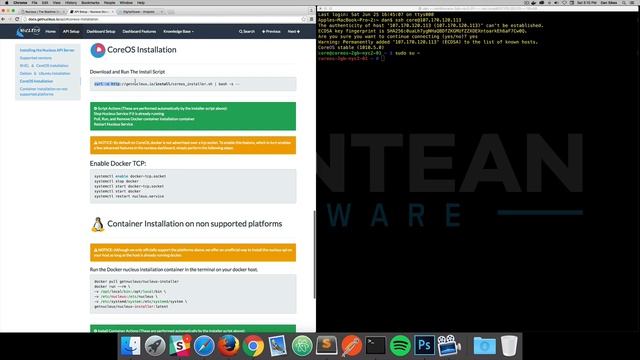Open Sublime Text from the Dock
This screenshot has width=640, height=360.
point(327,346)
